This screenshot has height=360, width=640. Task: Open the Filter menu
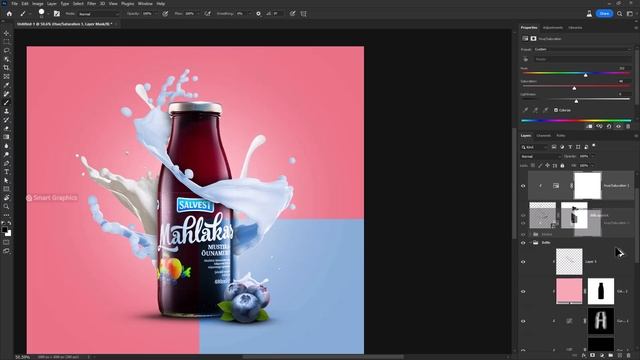[x=91, y=4]
